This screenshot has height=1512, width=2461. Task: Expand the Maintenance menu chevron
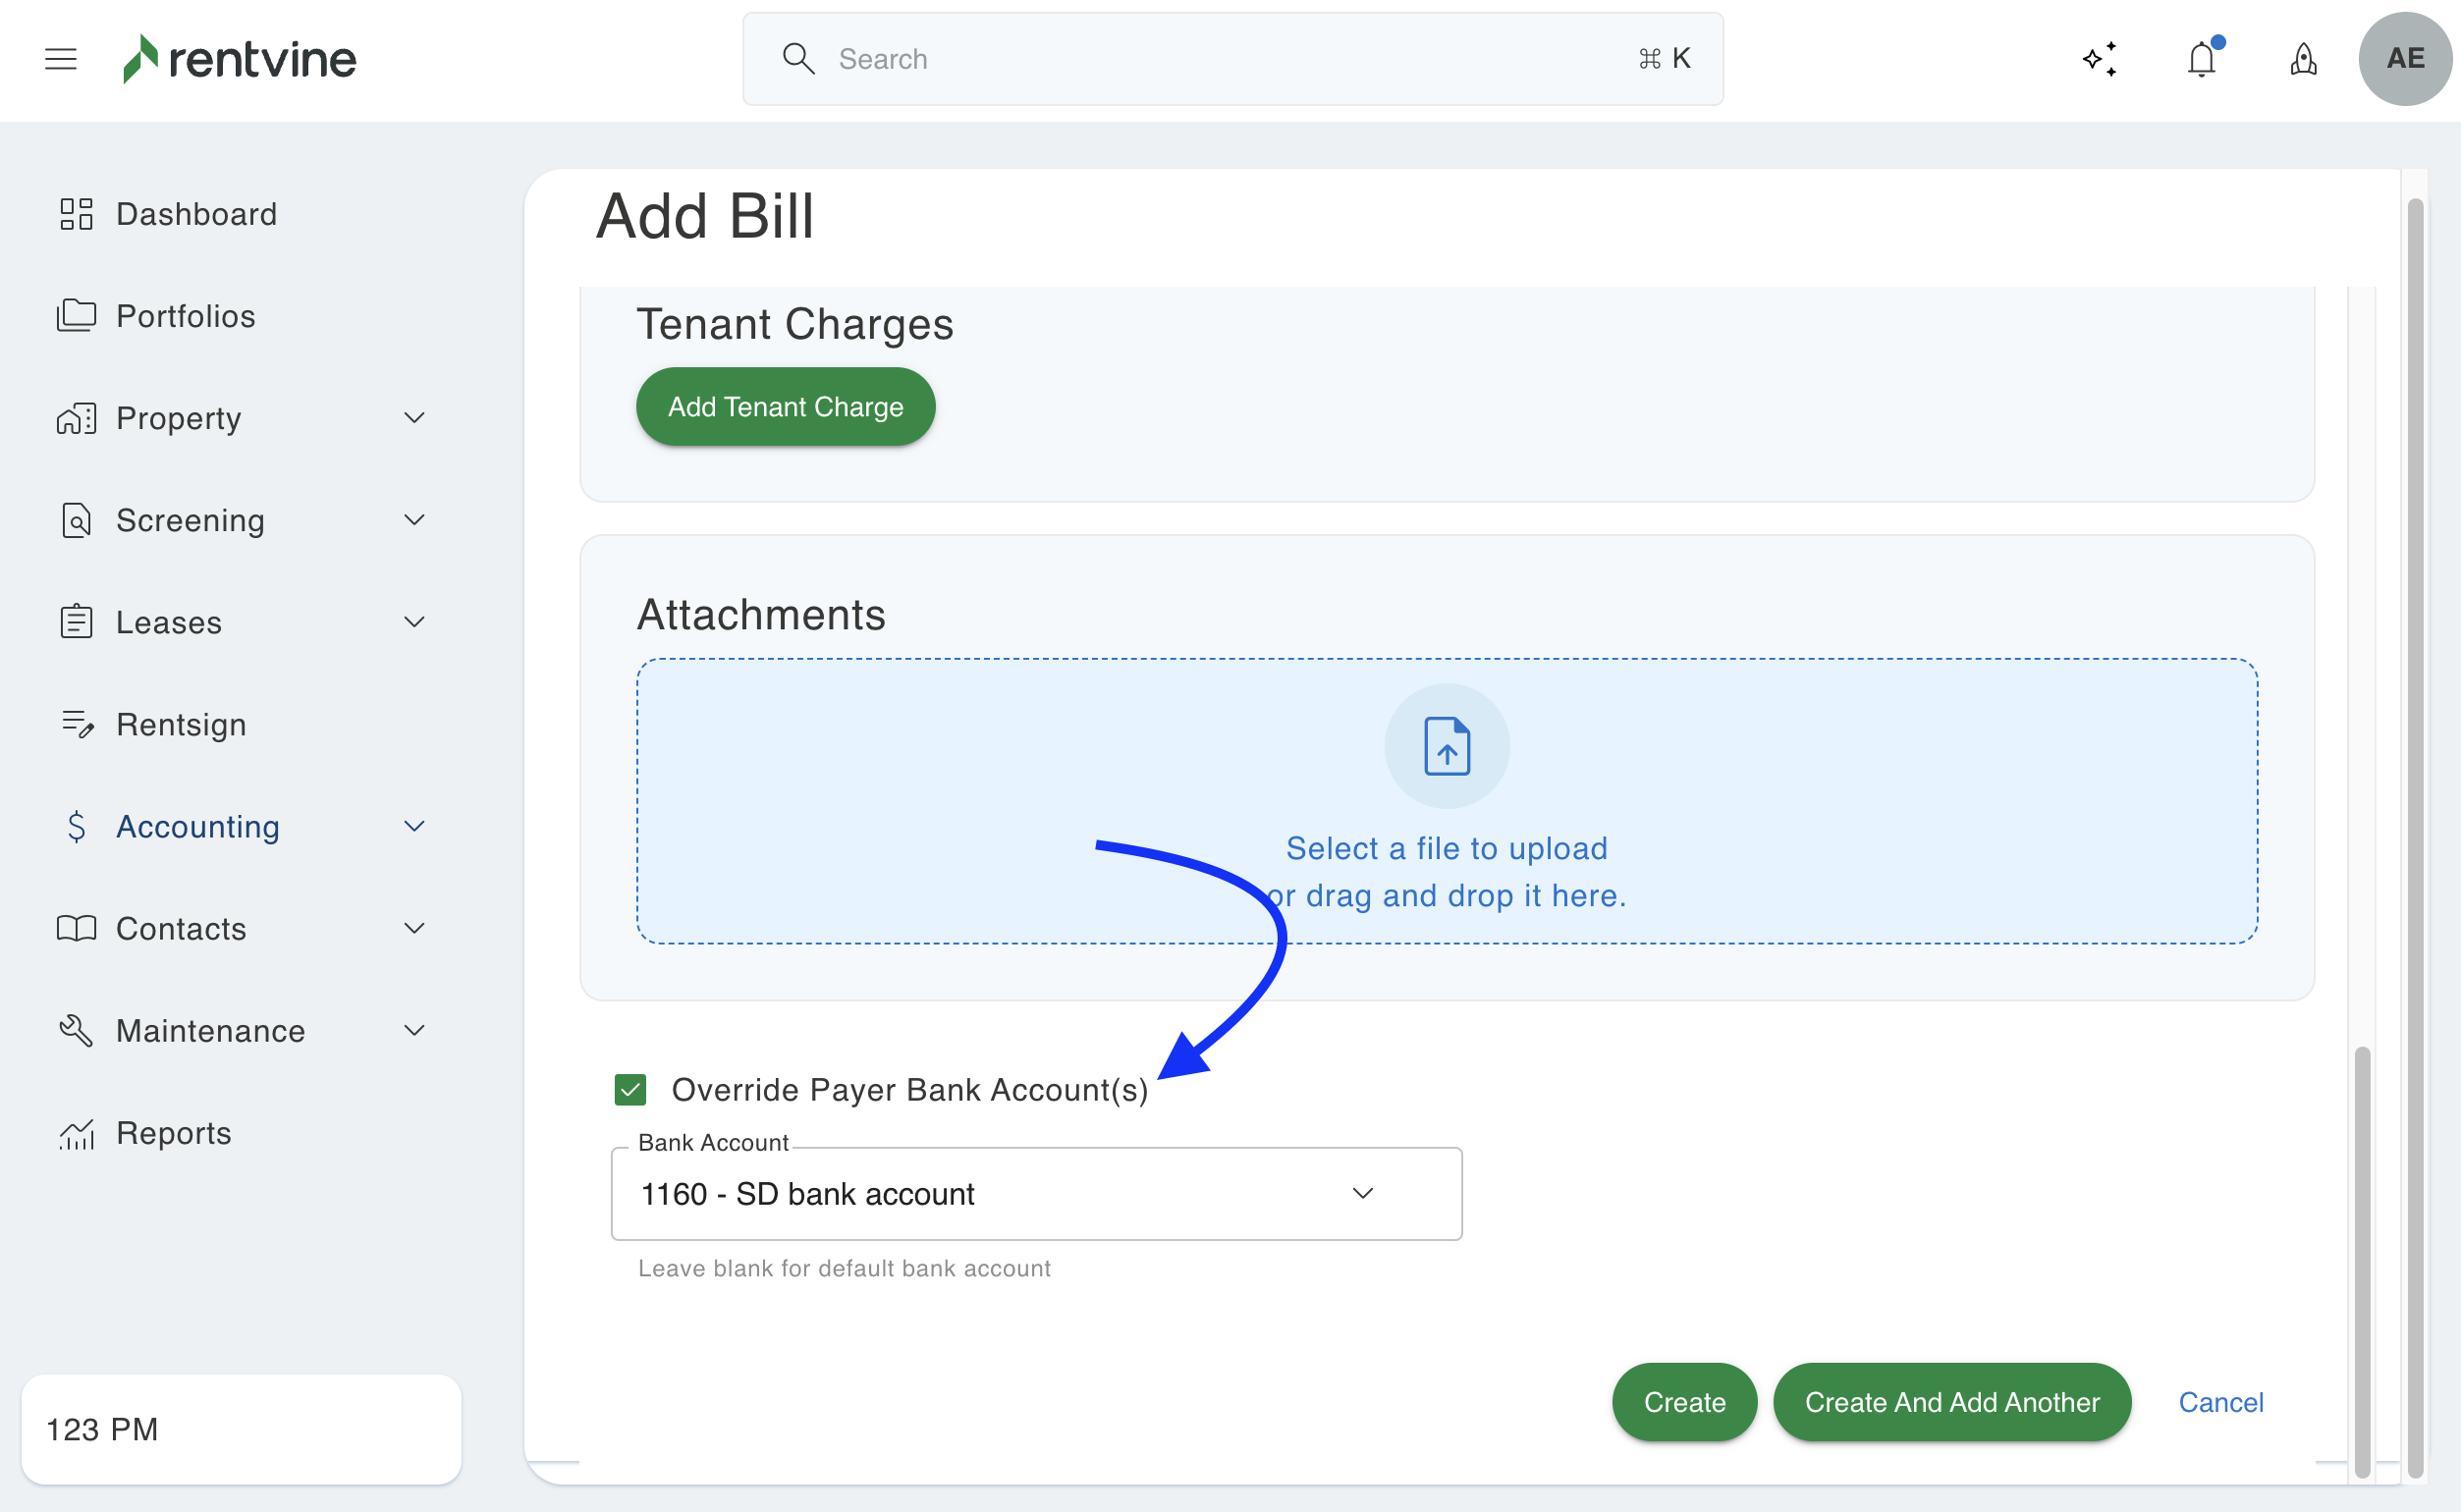click(414, 1030)
